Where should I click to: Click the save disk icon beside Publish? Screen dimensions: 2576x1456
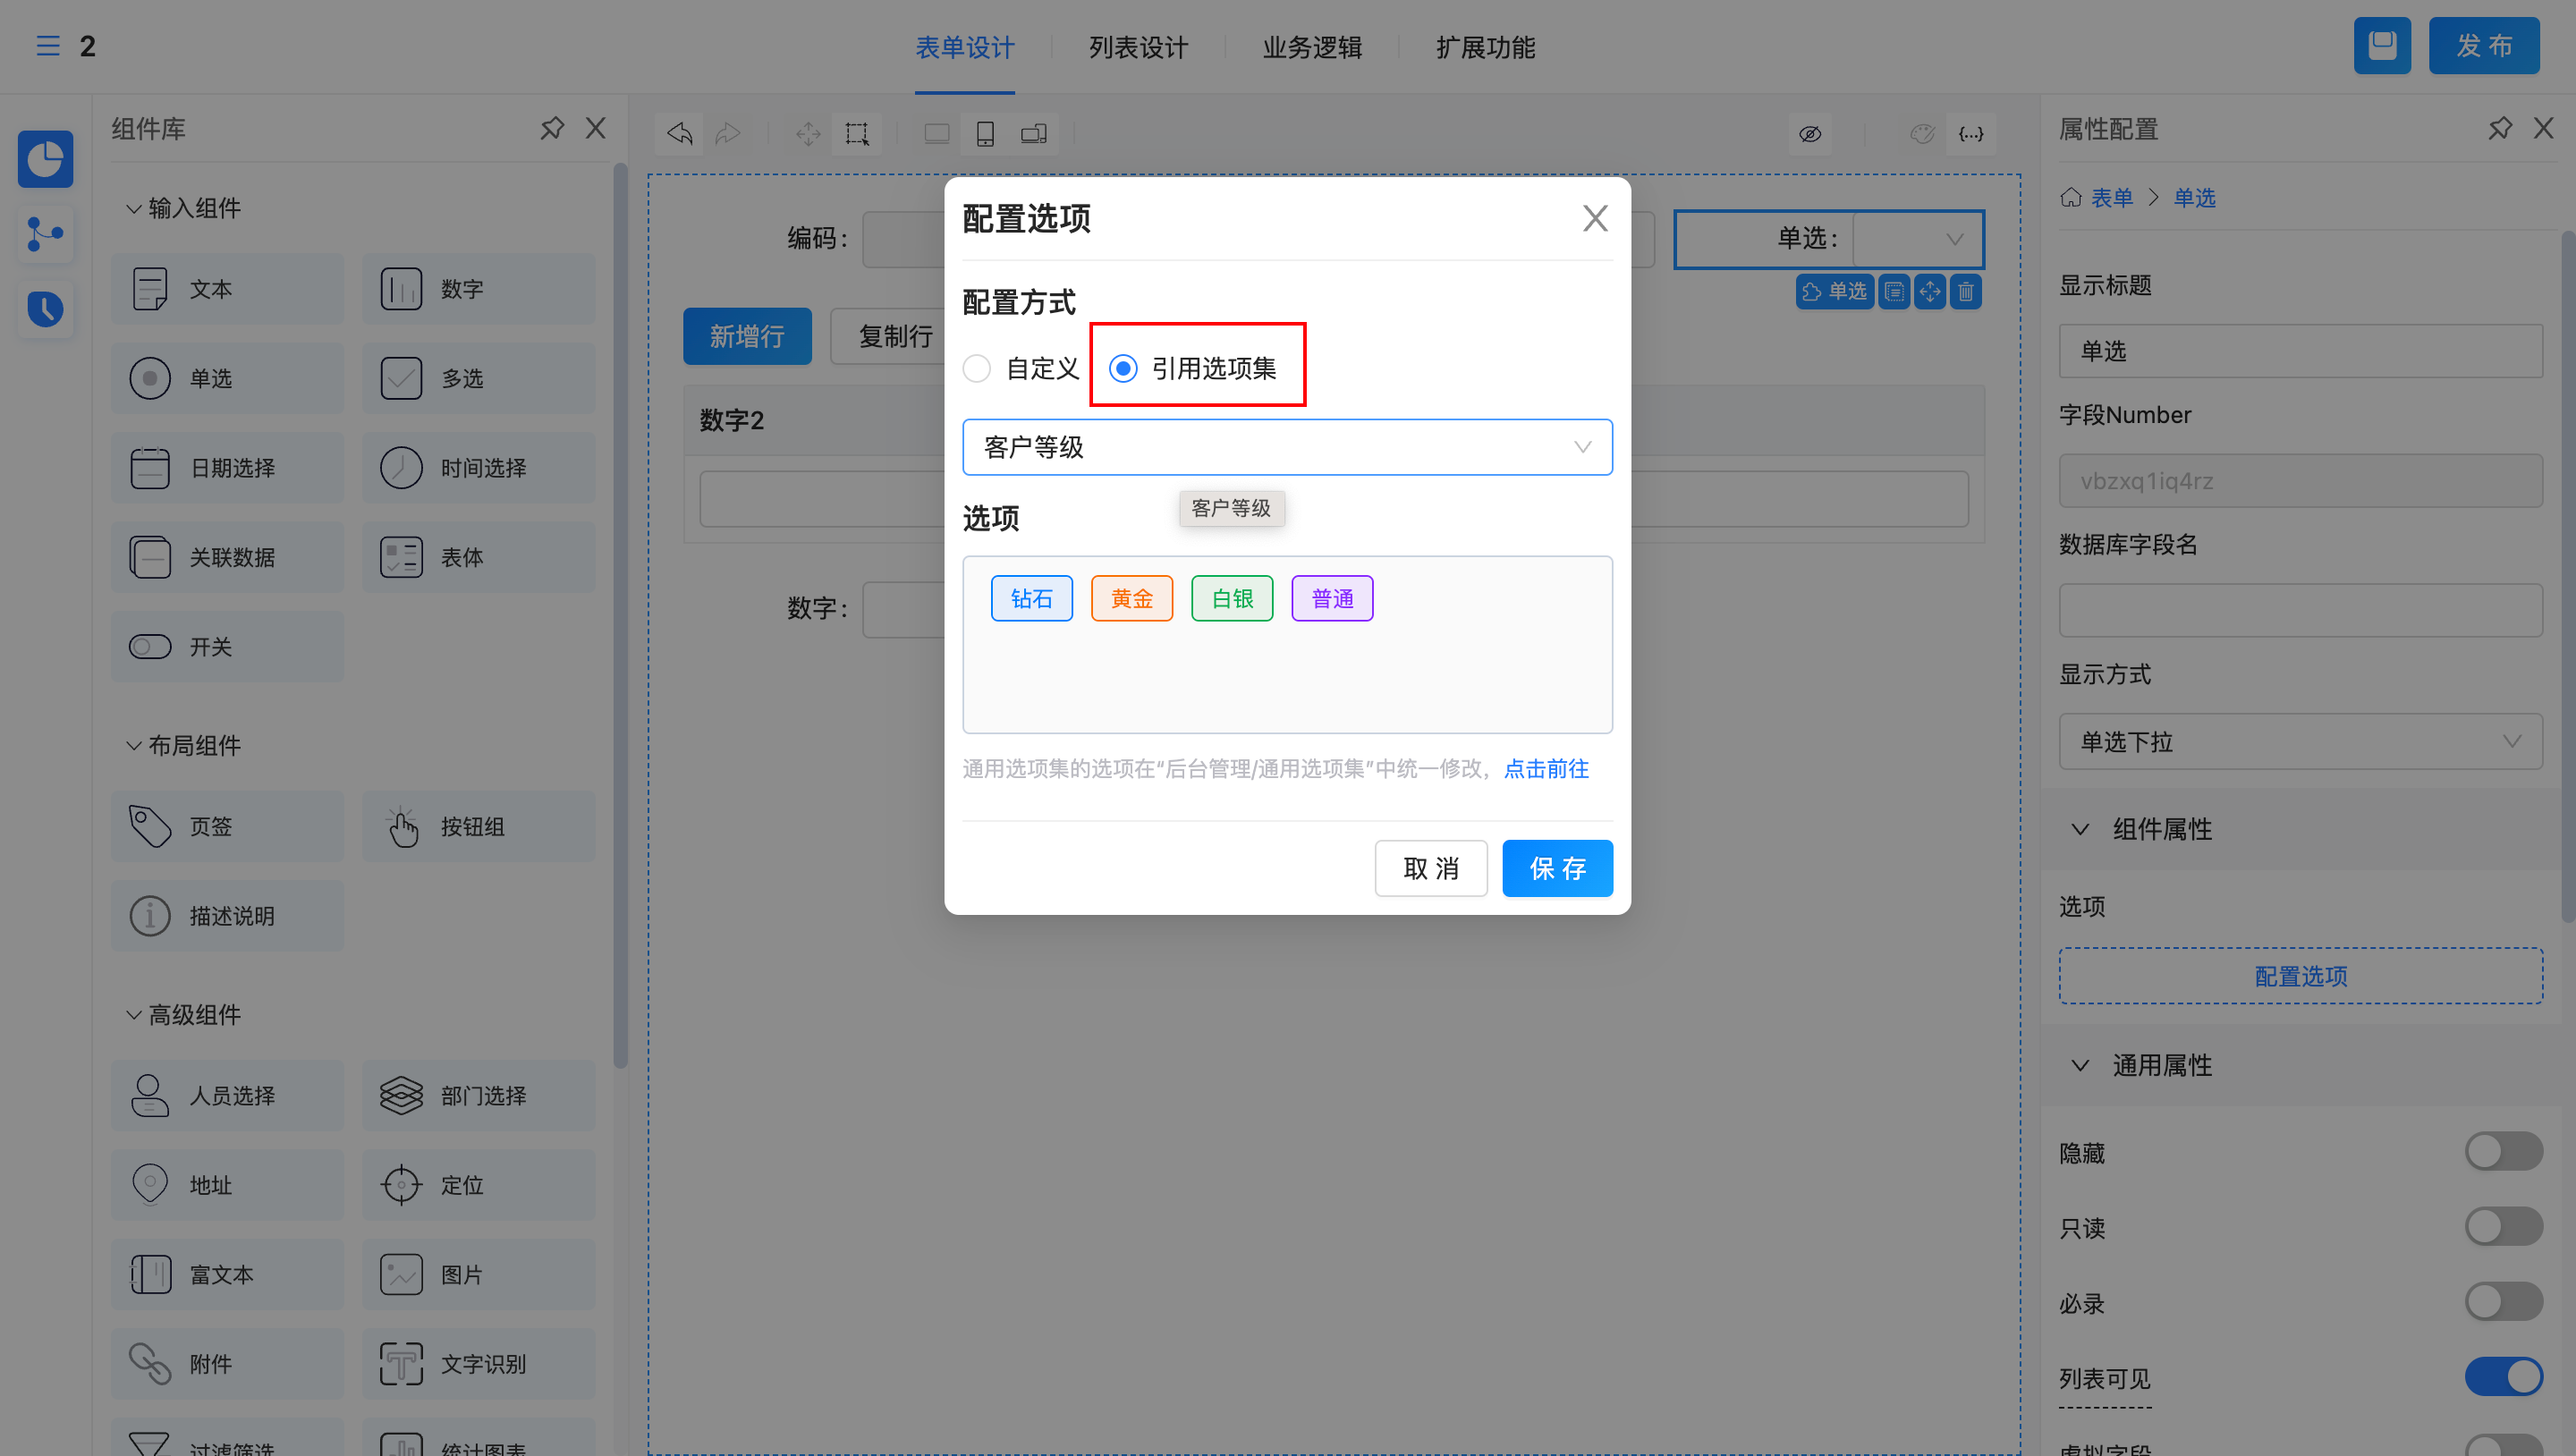point(2382,46)
